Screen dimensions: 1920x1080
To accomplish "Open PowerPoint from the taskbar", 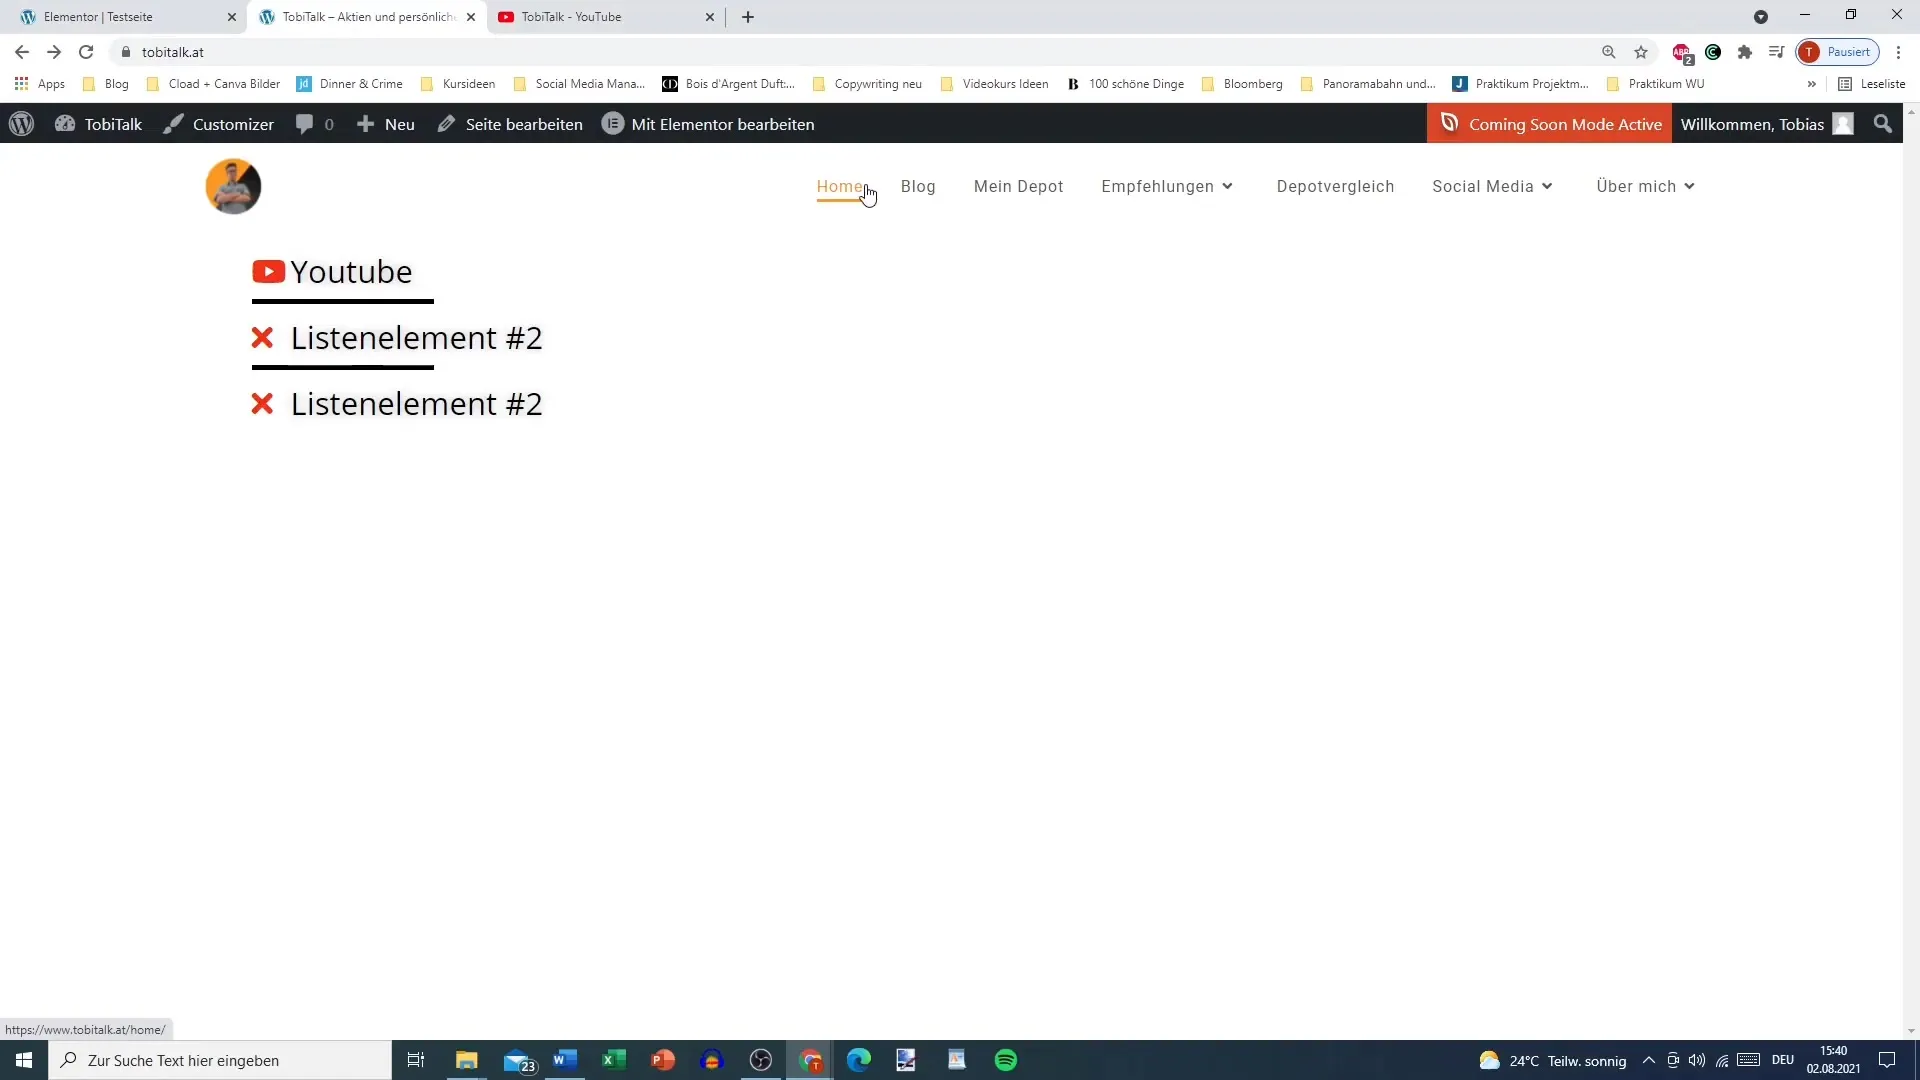I will coord(663,1060).
